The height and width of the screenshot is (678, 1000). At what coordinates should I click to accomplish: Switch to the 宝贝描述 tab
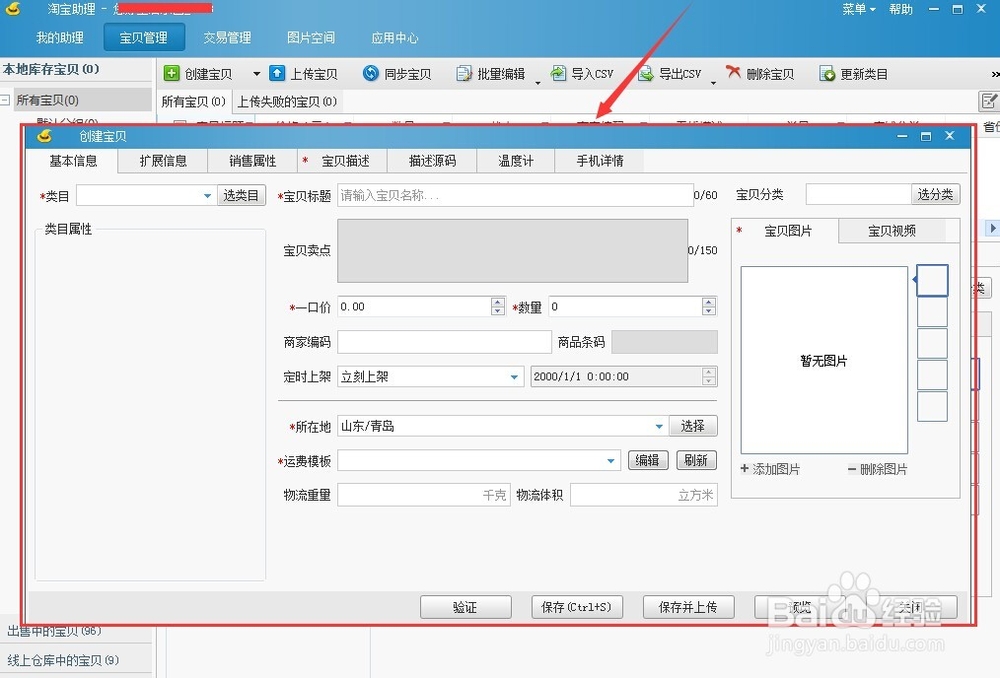point(343,161)
